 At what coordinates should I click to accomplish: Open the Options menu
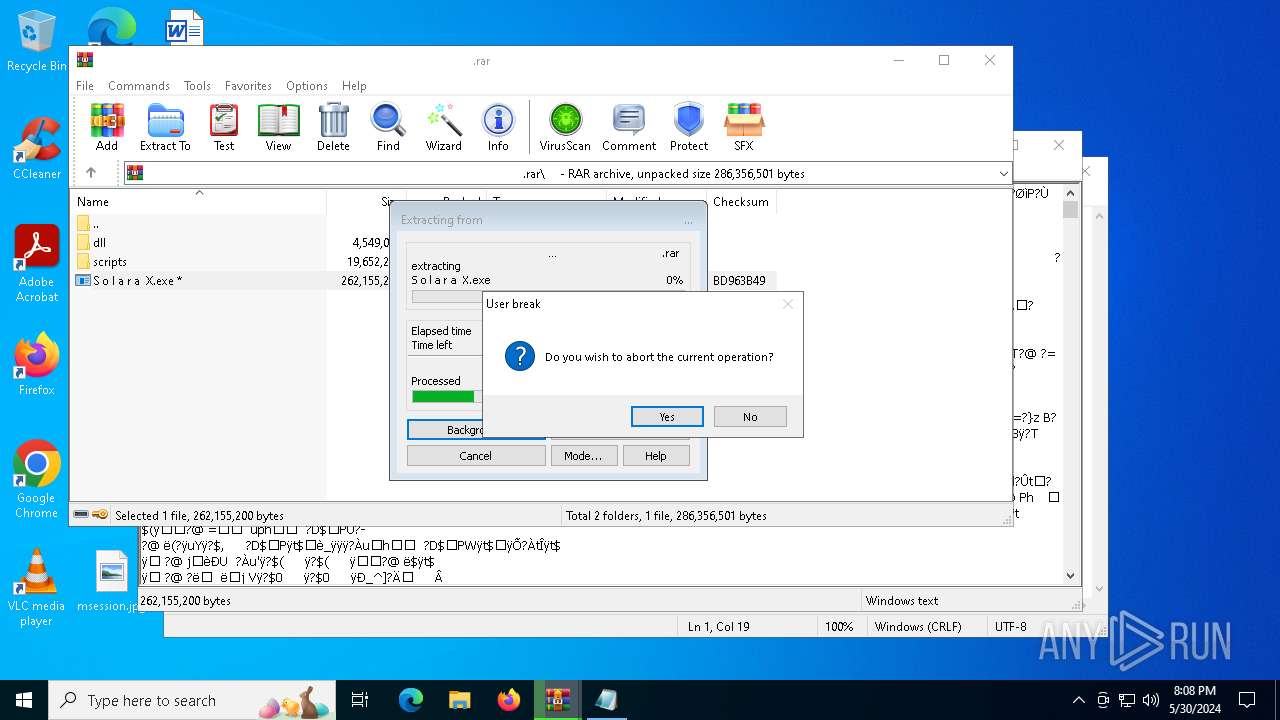tap(307, 86)
